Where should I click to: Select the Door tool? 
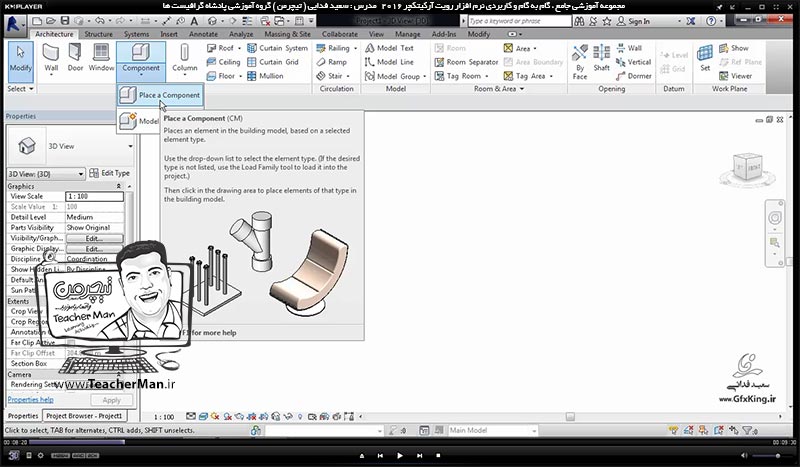75,58
